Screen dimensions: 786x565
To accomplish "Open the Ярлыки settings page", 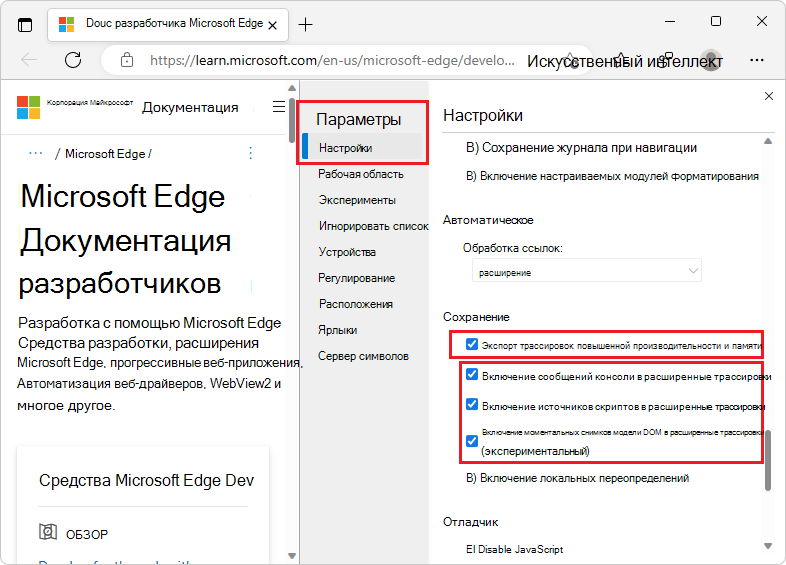I will click(x=337, y=330).
